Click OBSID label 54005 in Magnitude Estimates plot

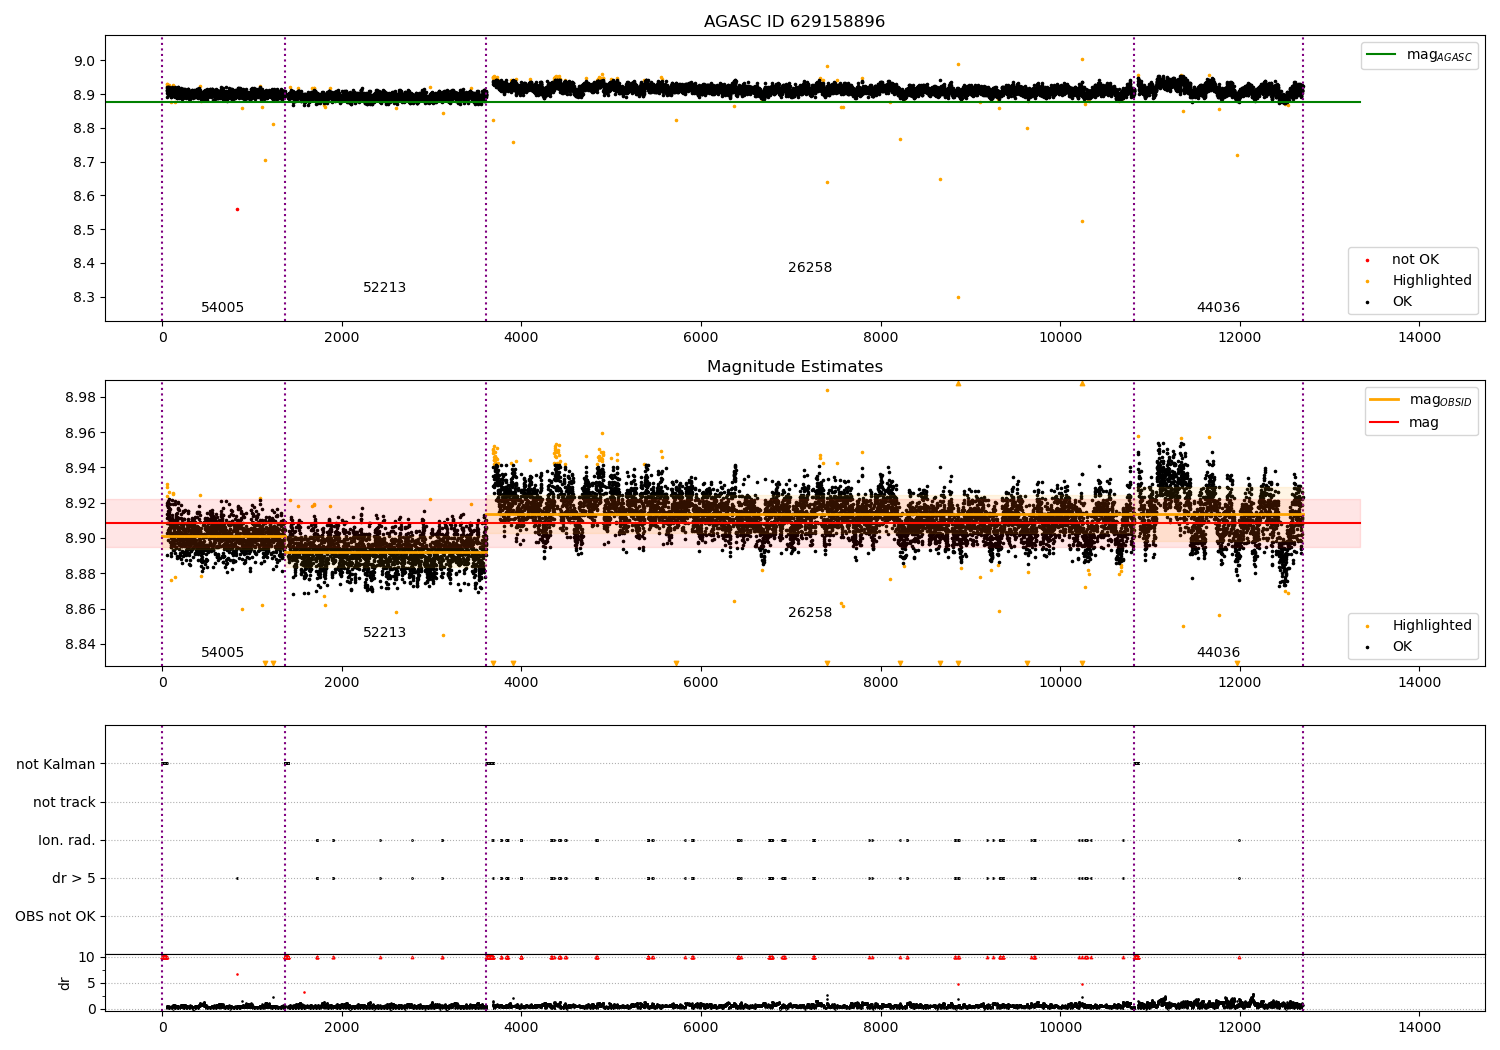(222, 653)
